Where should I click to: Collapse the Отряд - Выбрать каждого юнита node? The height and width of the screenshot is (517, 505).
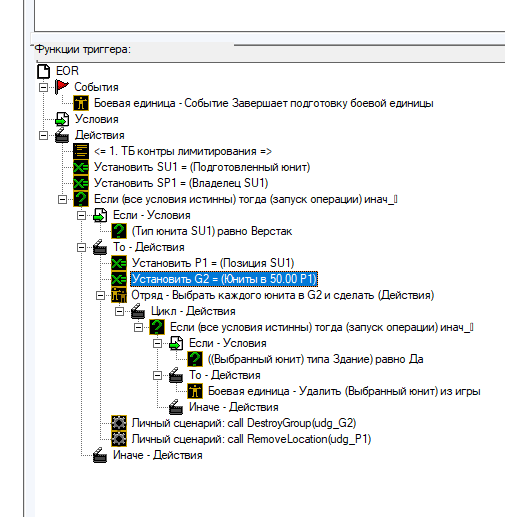(x=100, y=295)
